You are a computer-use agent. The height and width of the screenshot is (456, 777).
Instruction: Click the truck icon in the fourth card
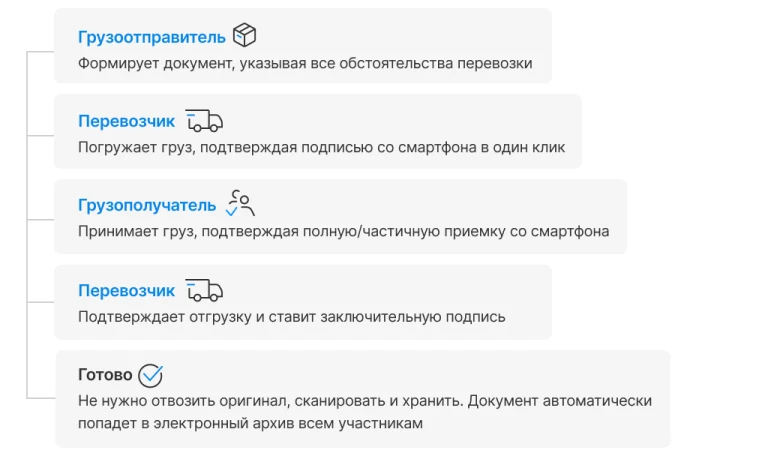point(204,290)
